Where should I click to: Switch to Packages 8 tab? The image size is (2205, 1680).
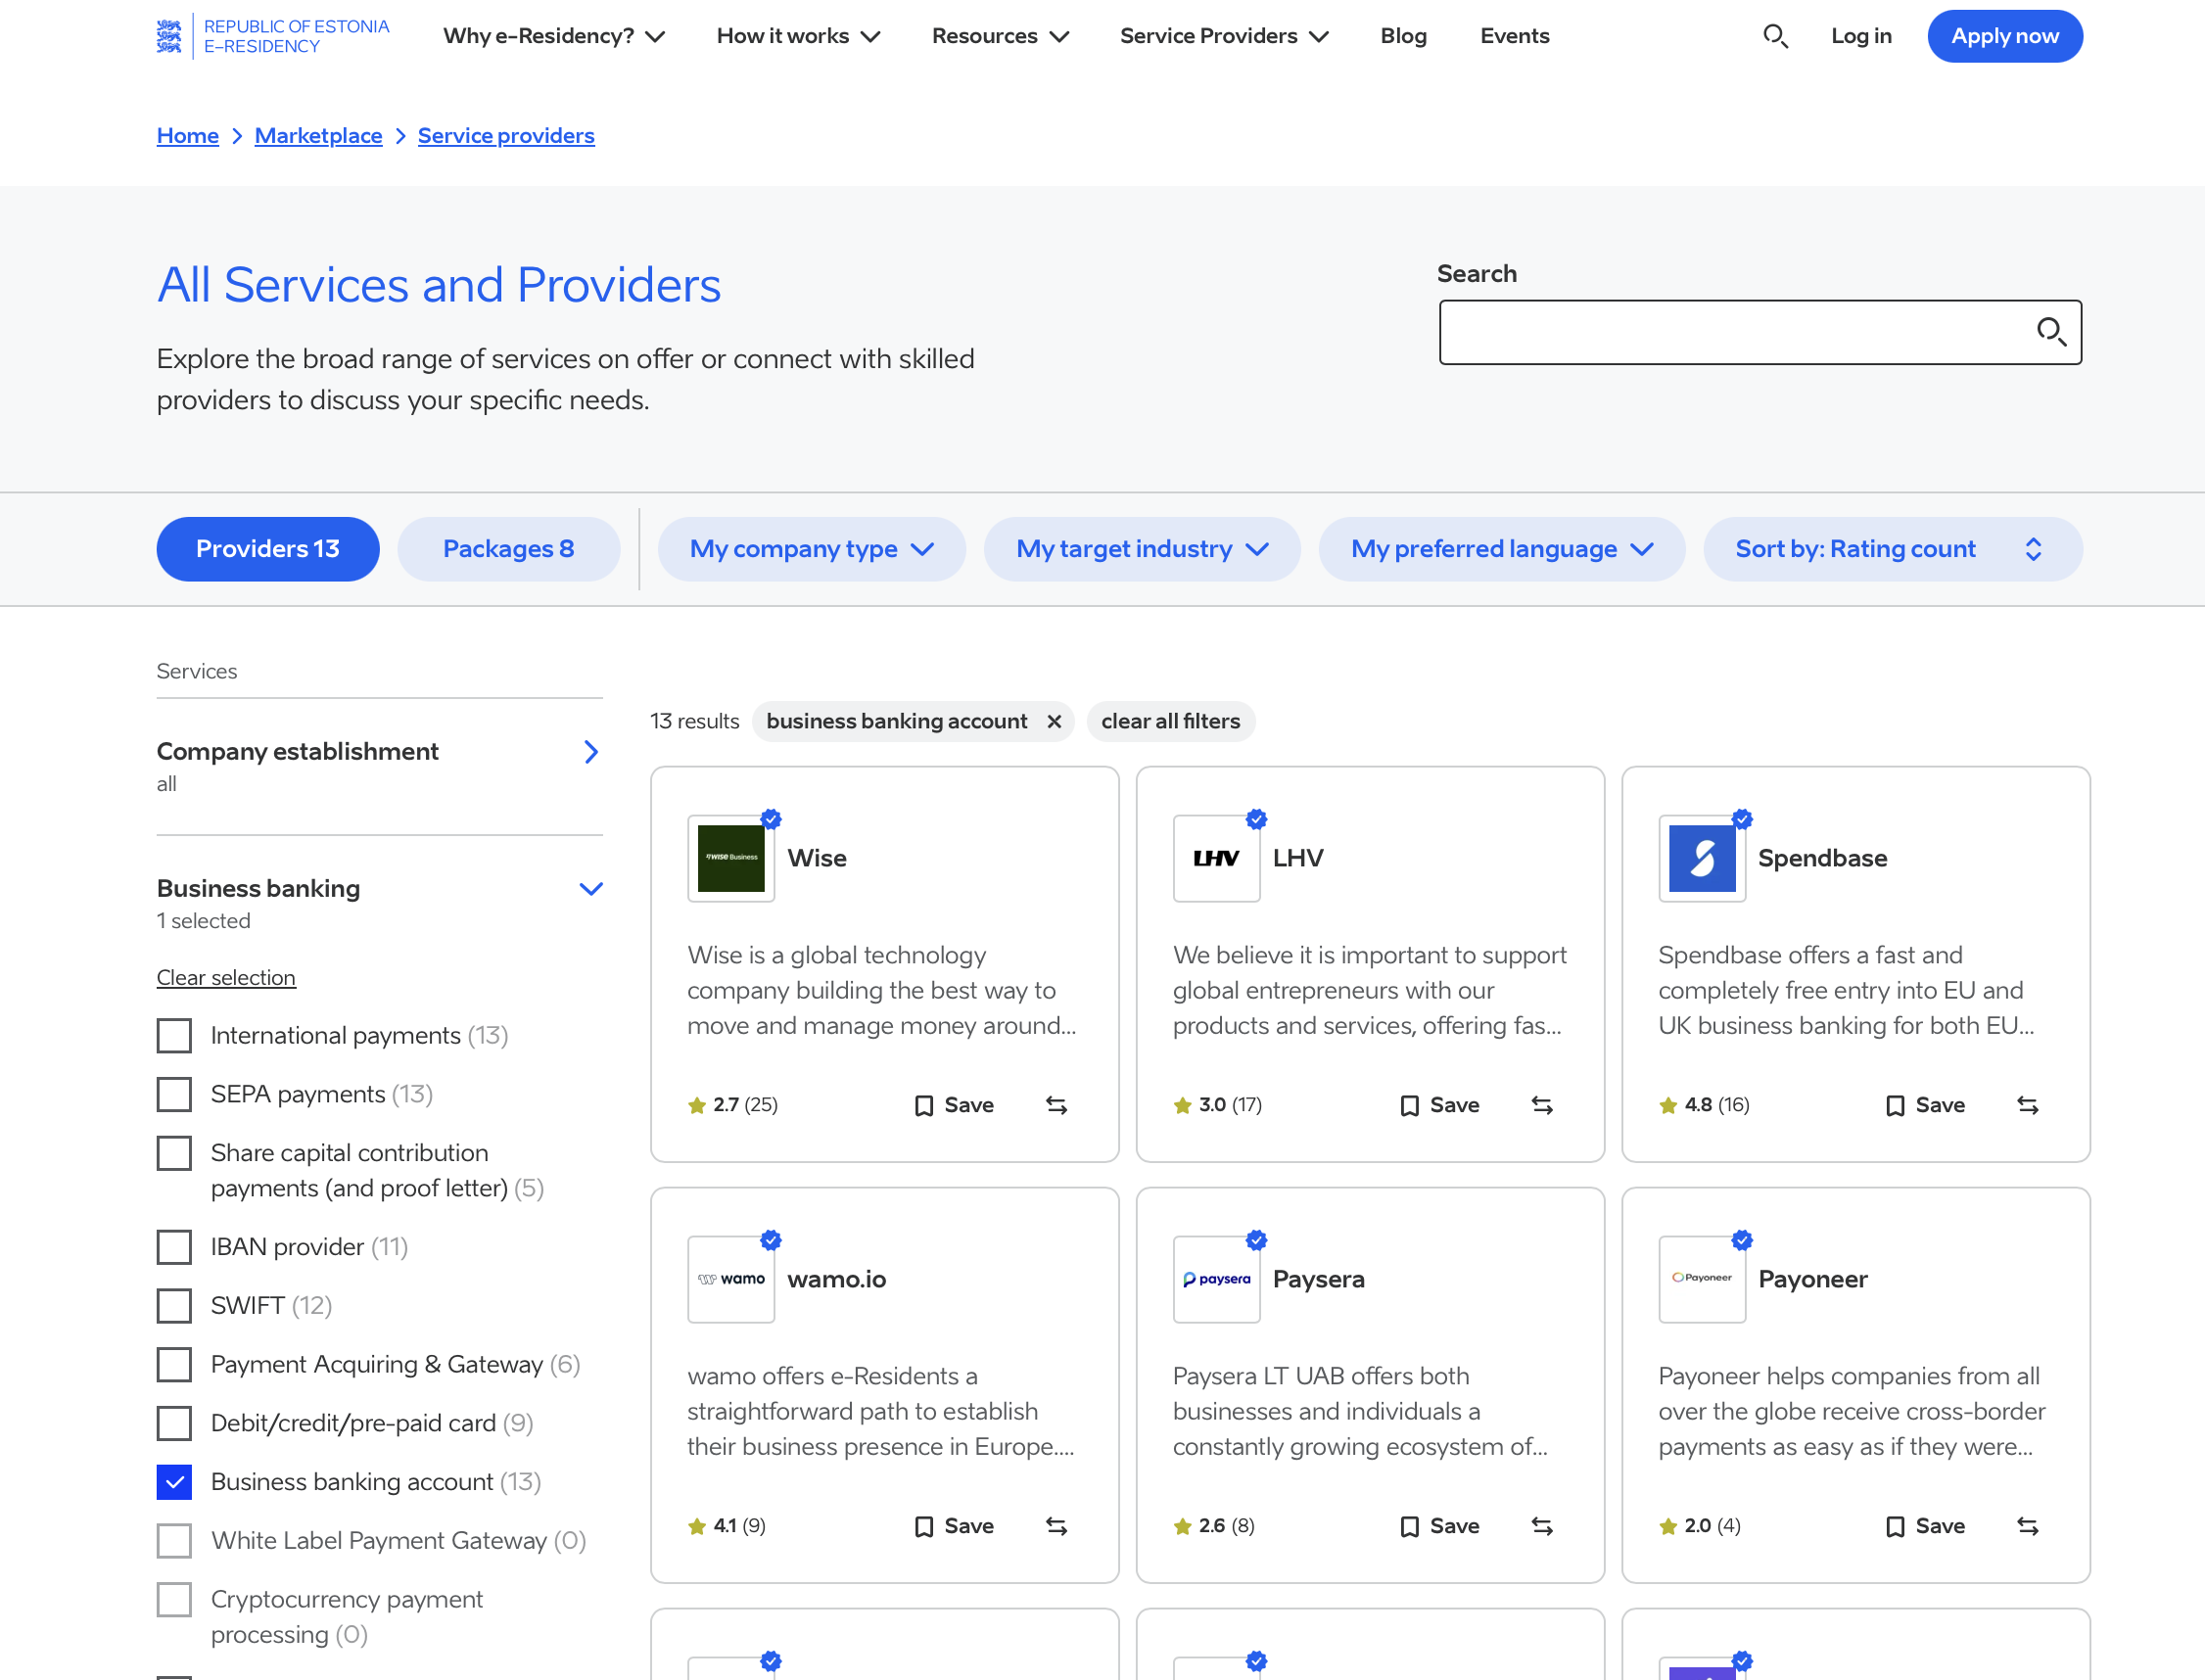point(508,549)
